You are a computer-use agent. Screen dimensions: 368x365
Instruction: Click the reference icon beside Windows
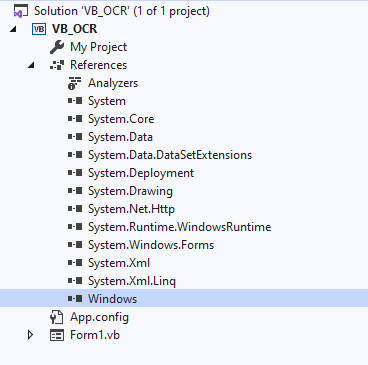click(75, 299)
